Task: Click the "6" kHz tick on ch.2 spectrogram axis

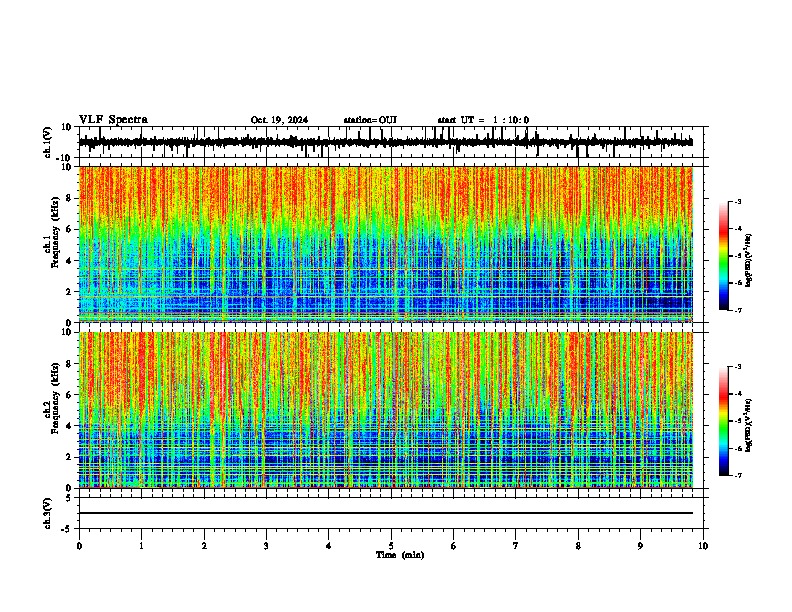Action: (69, 395)
